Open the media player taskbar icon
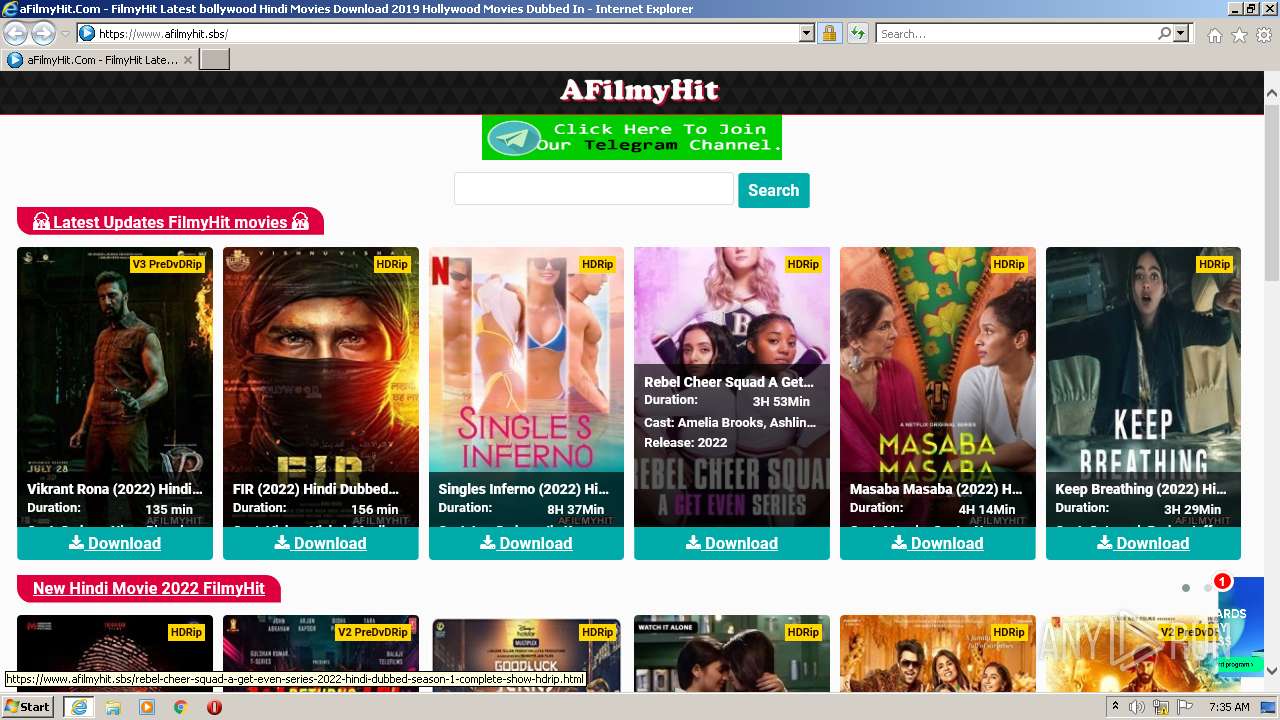1280x720 pixels. (x=147, y=707)
